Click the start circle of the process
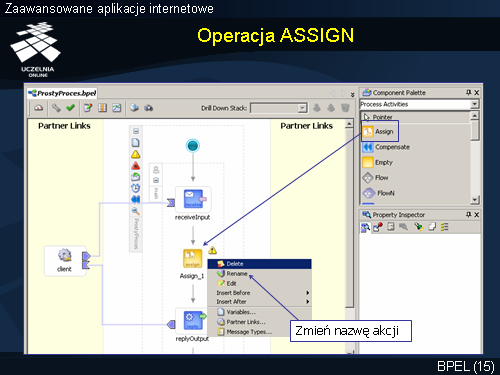 tap(193, 146)
